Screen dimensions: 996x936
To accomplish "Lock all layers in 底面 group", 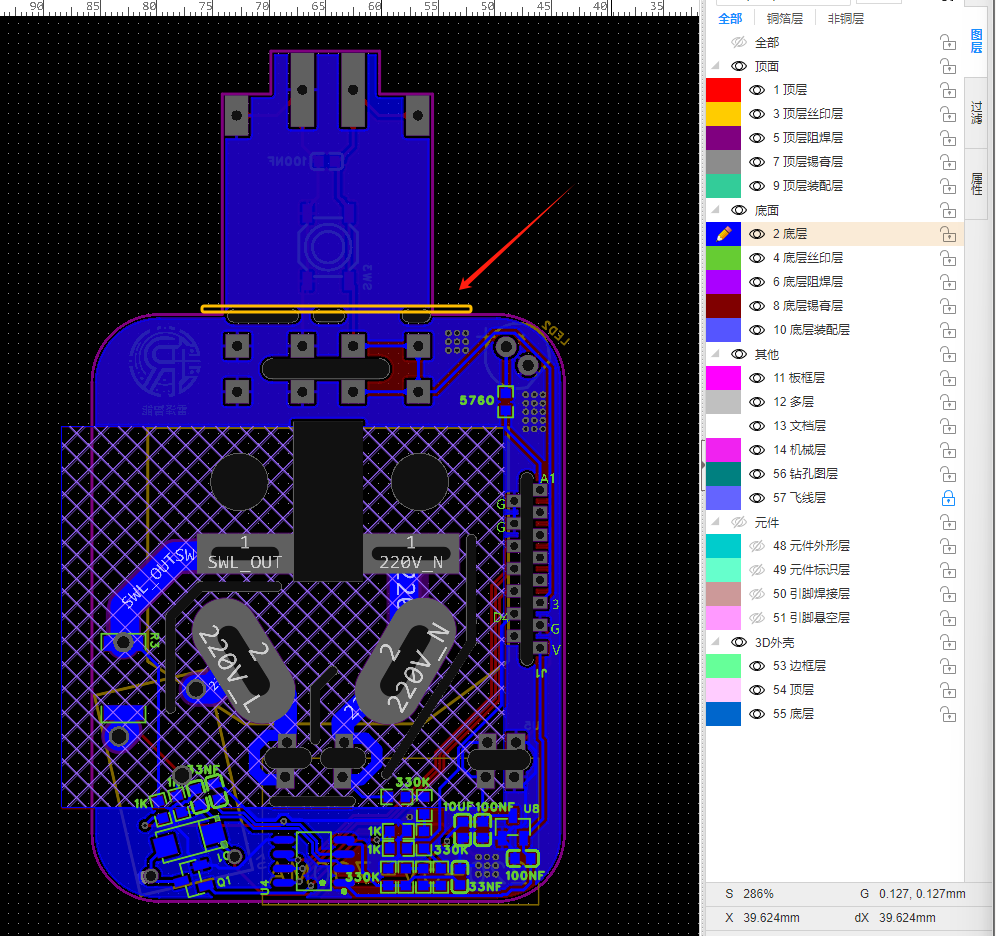I will click(948, 211).
